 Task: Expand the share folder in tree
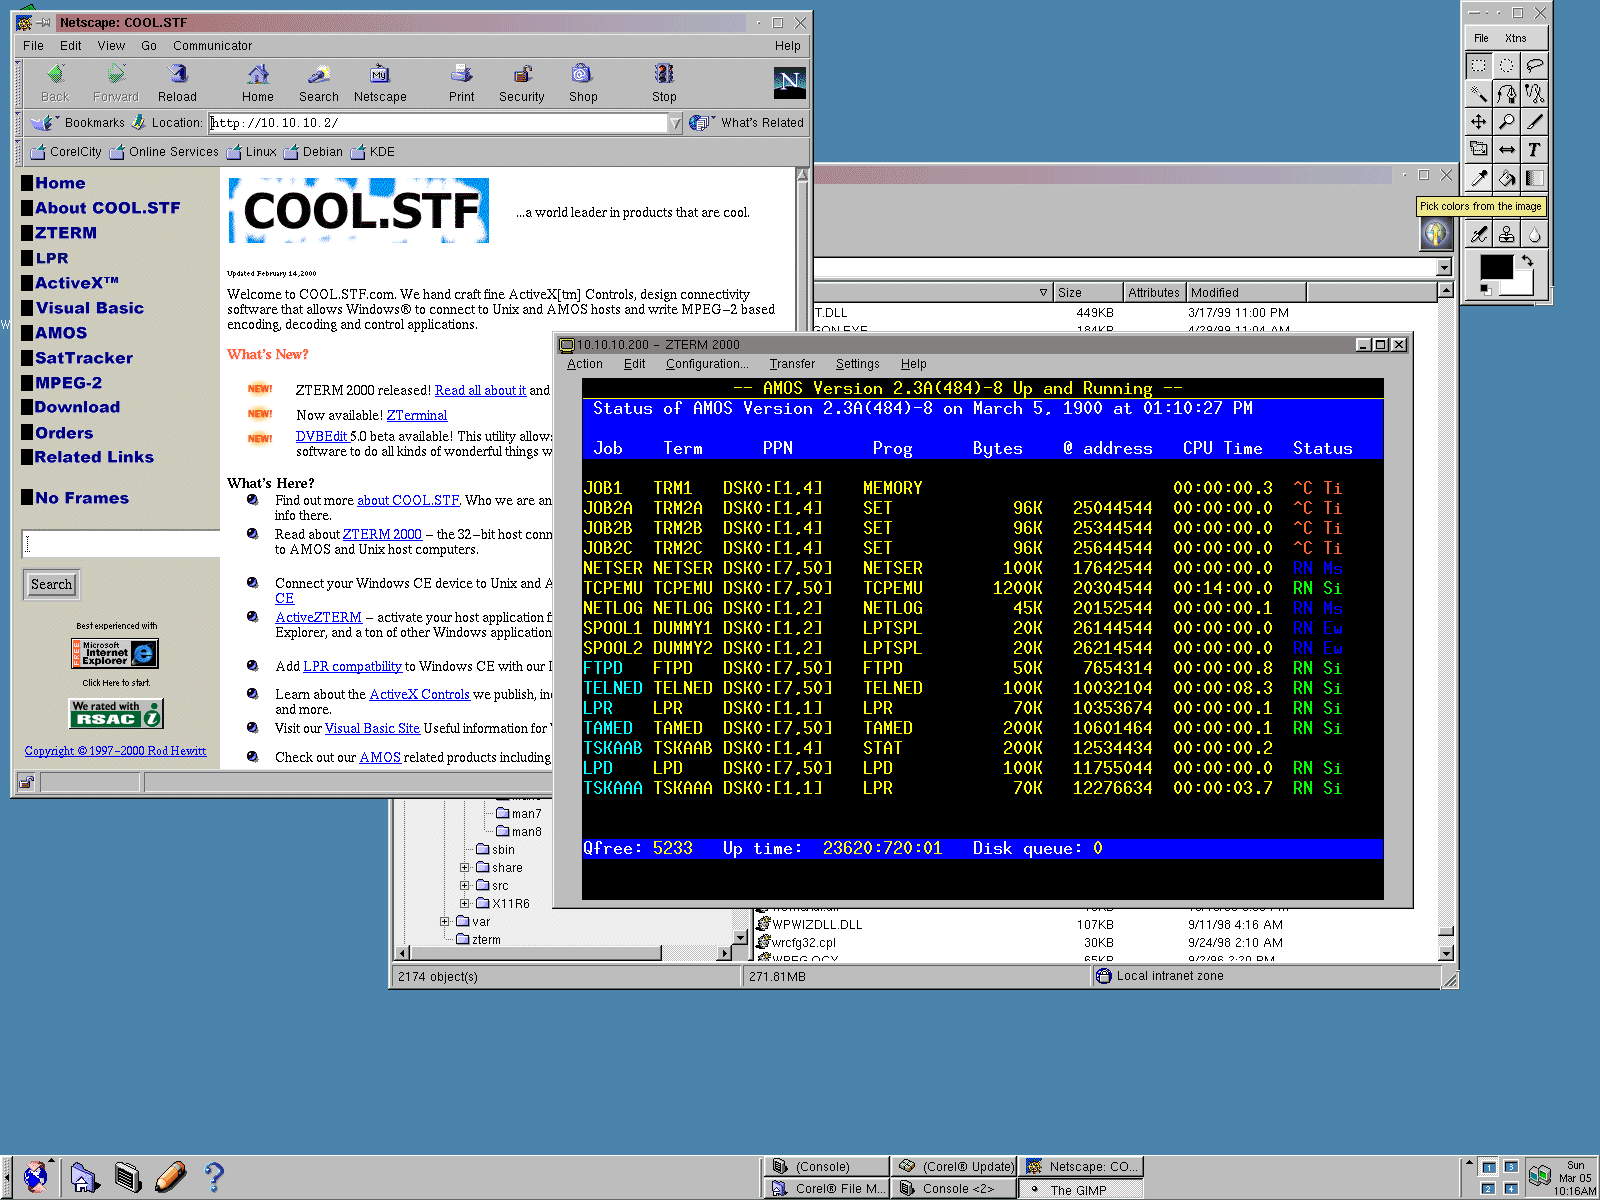(x=465, y=868)
